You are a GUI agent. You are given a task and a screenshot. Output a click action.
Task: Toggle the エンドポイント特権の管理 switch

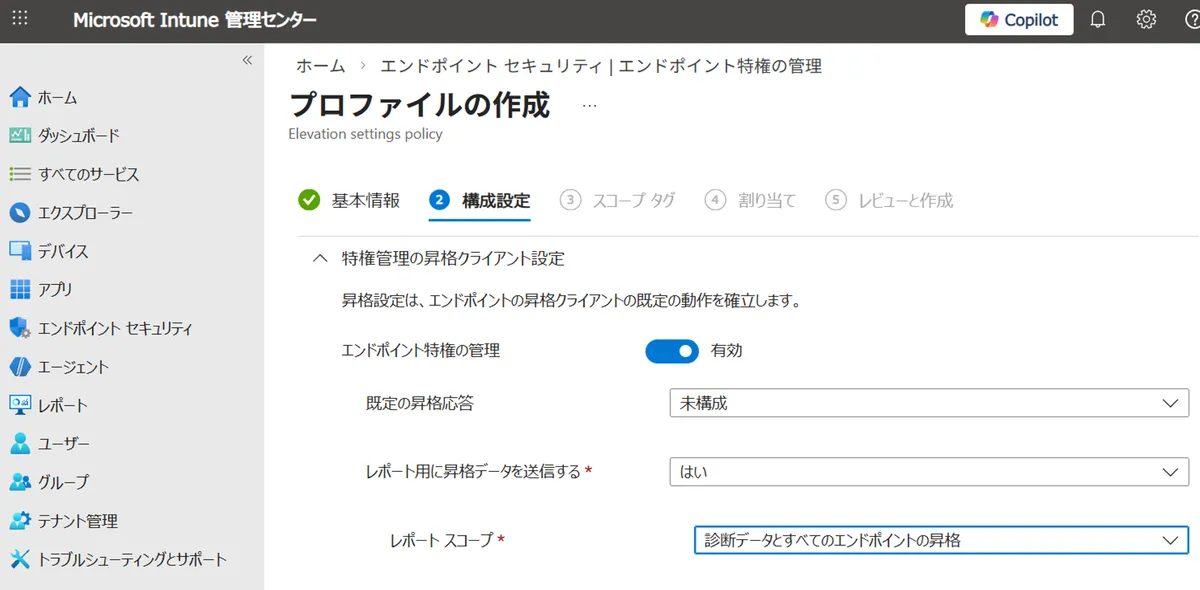(671, 351)
